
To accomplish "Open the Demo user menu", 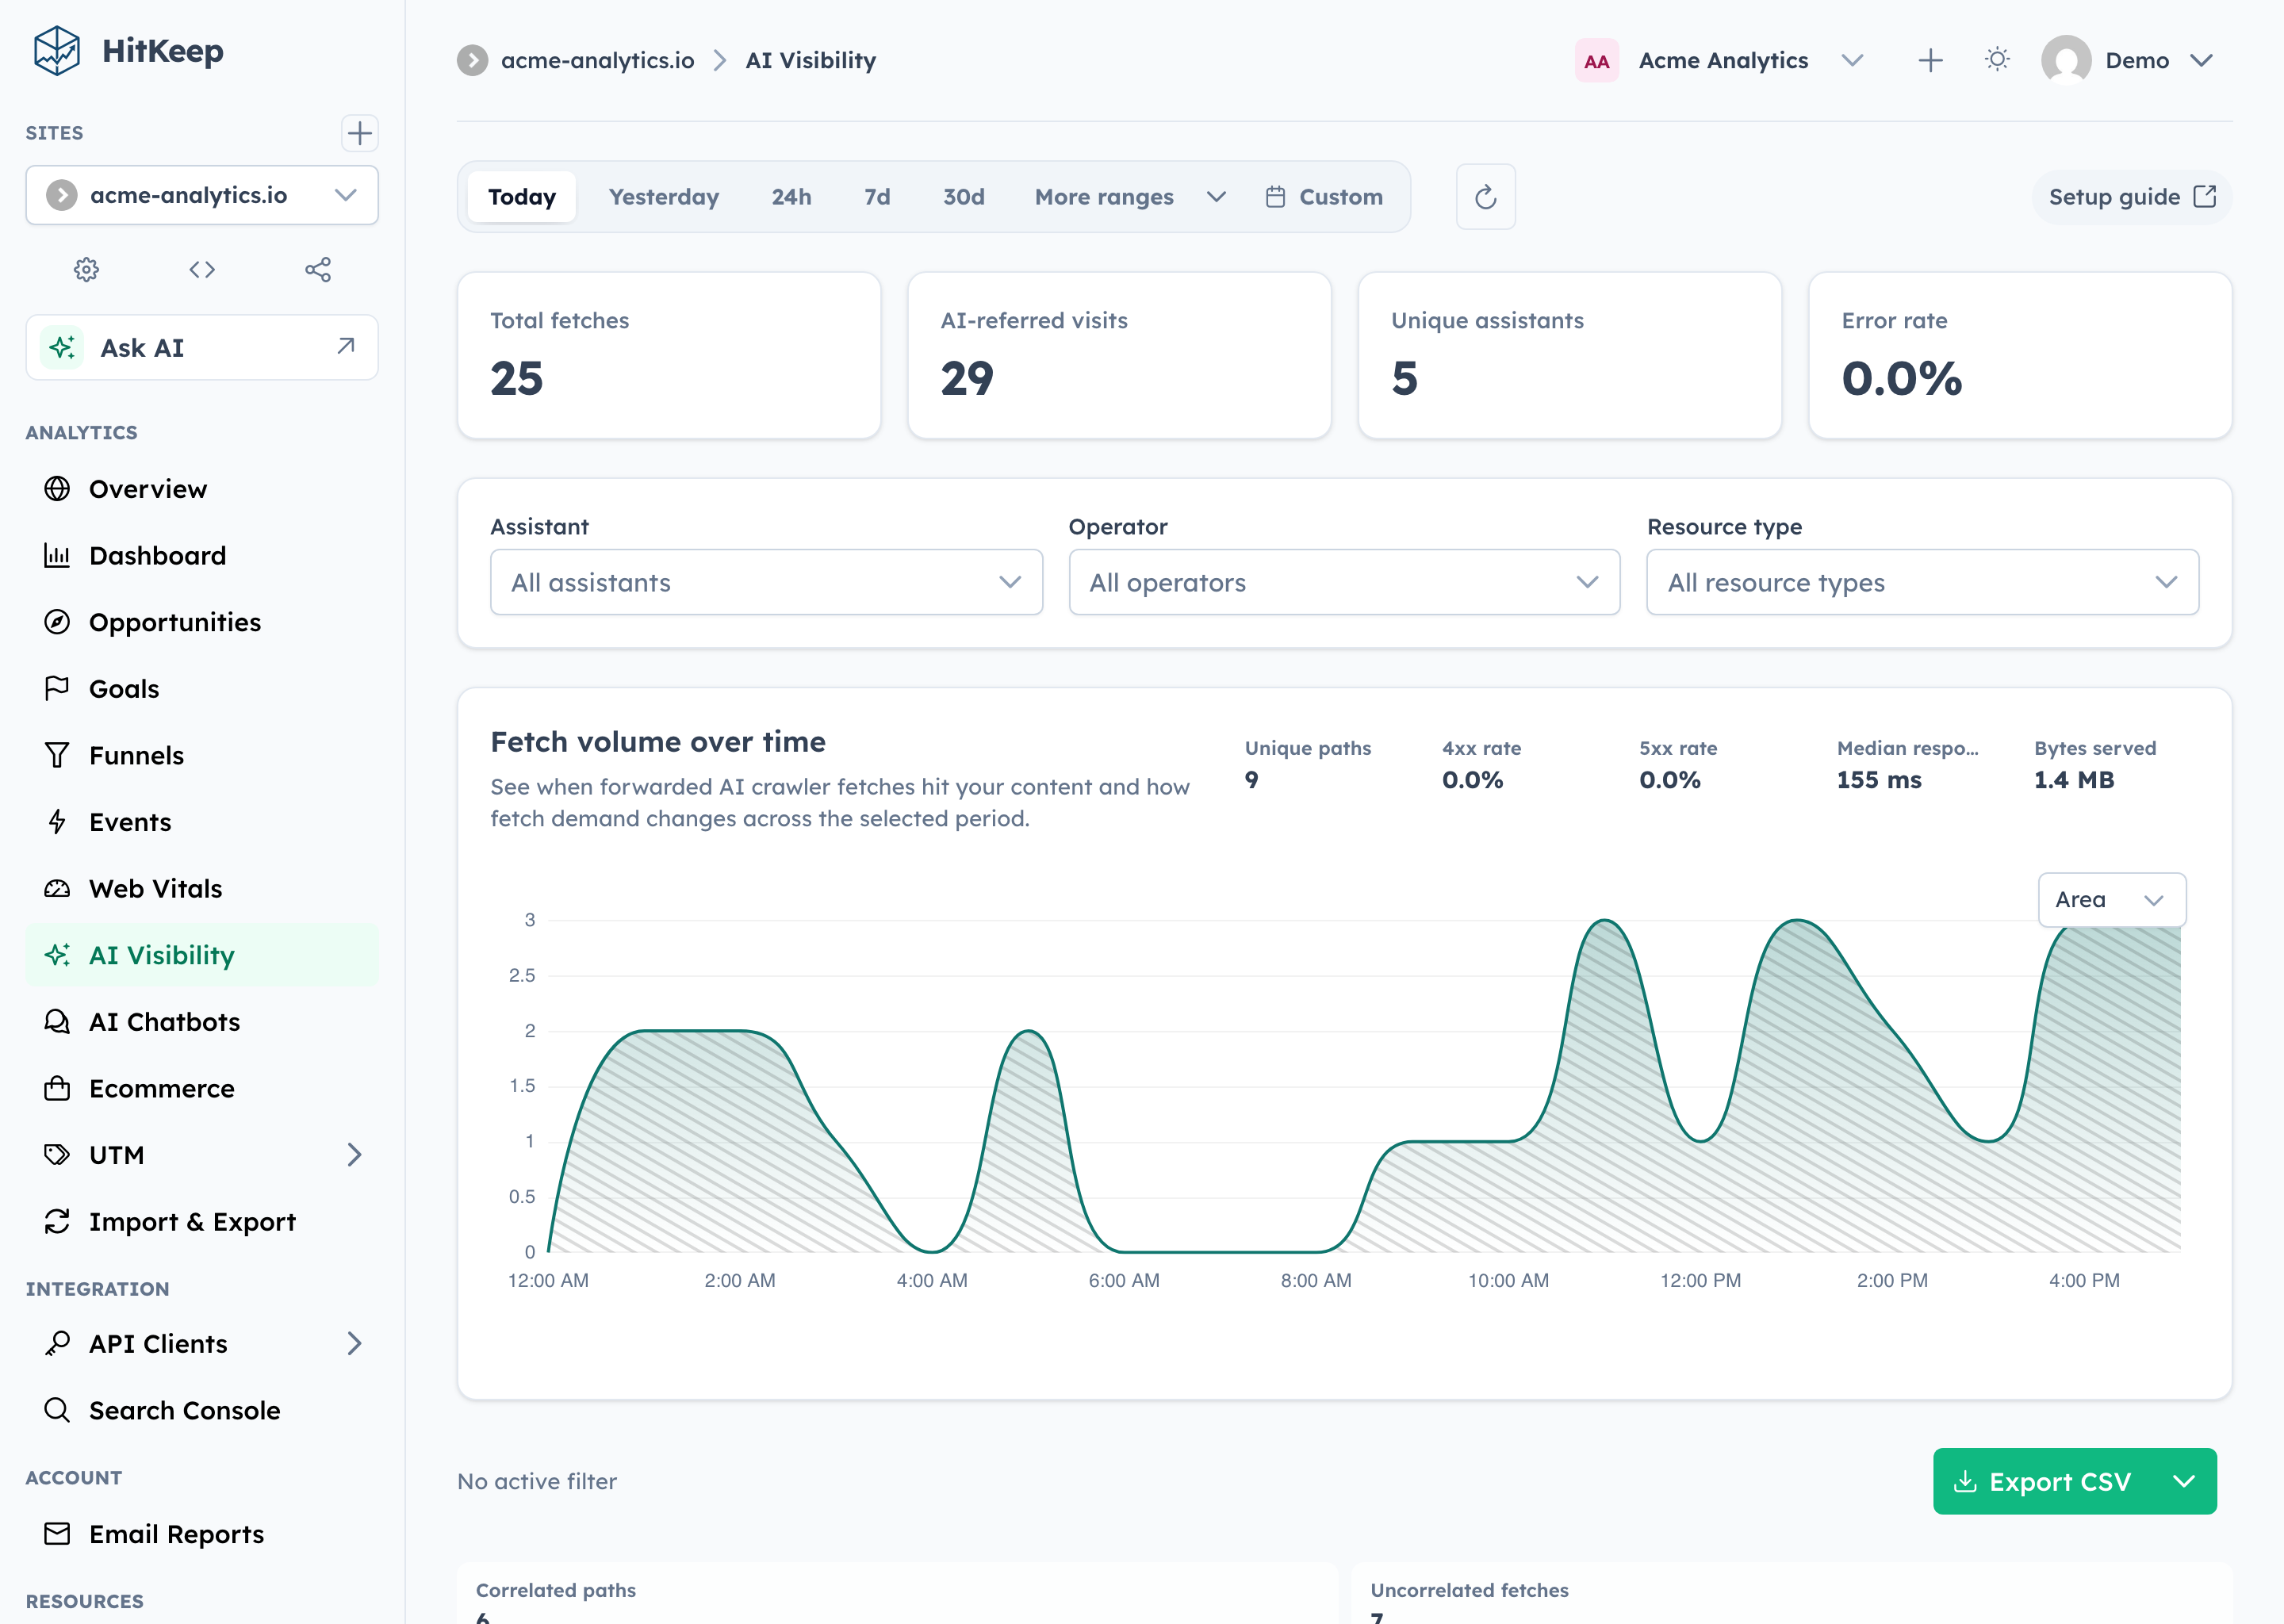I will (2128, 60).
